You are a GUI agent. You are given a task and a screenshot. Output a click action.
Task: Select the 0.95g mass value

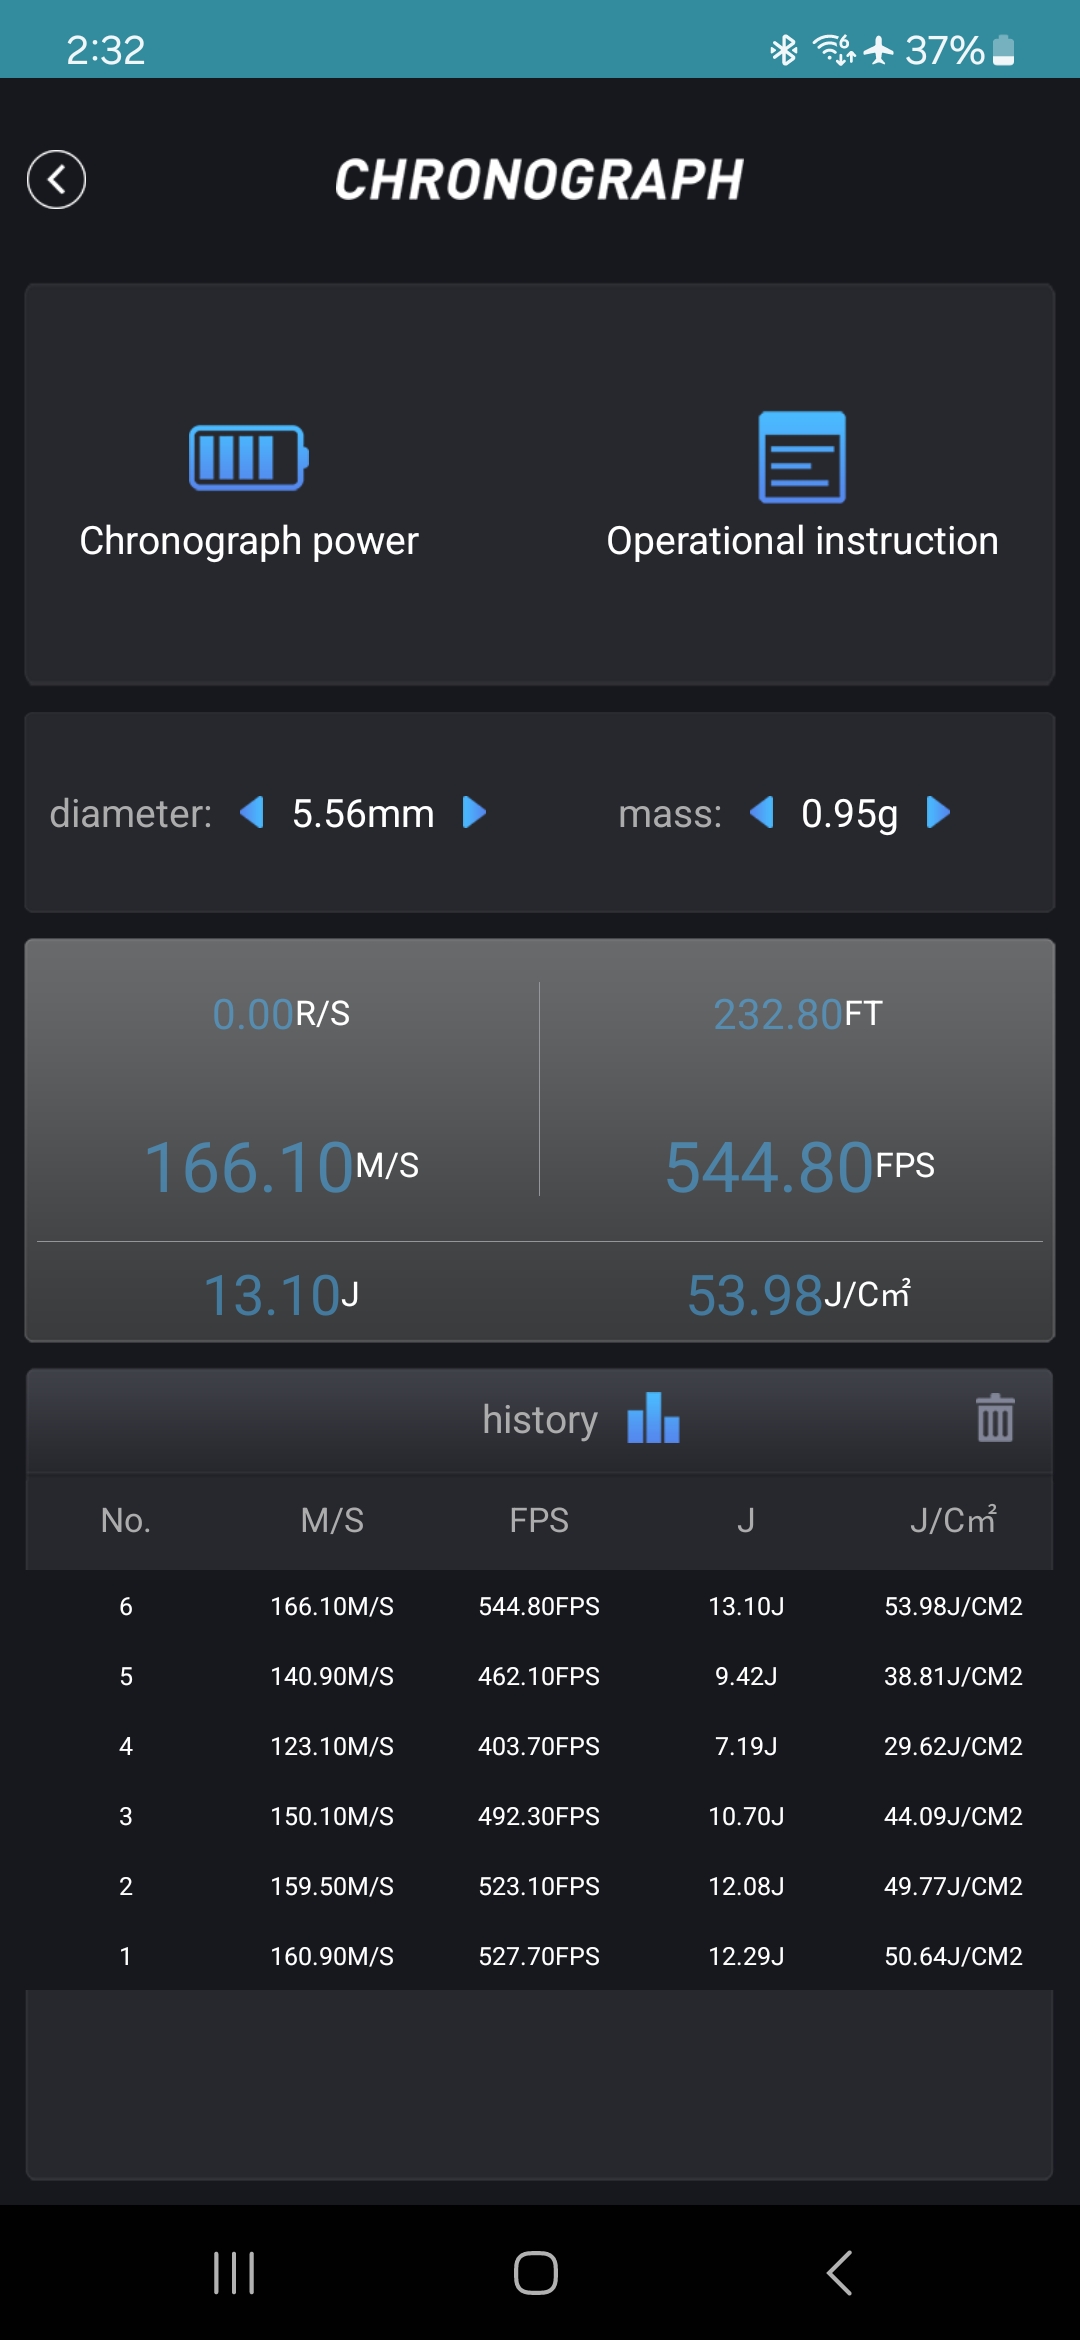coord(849,814)
